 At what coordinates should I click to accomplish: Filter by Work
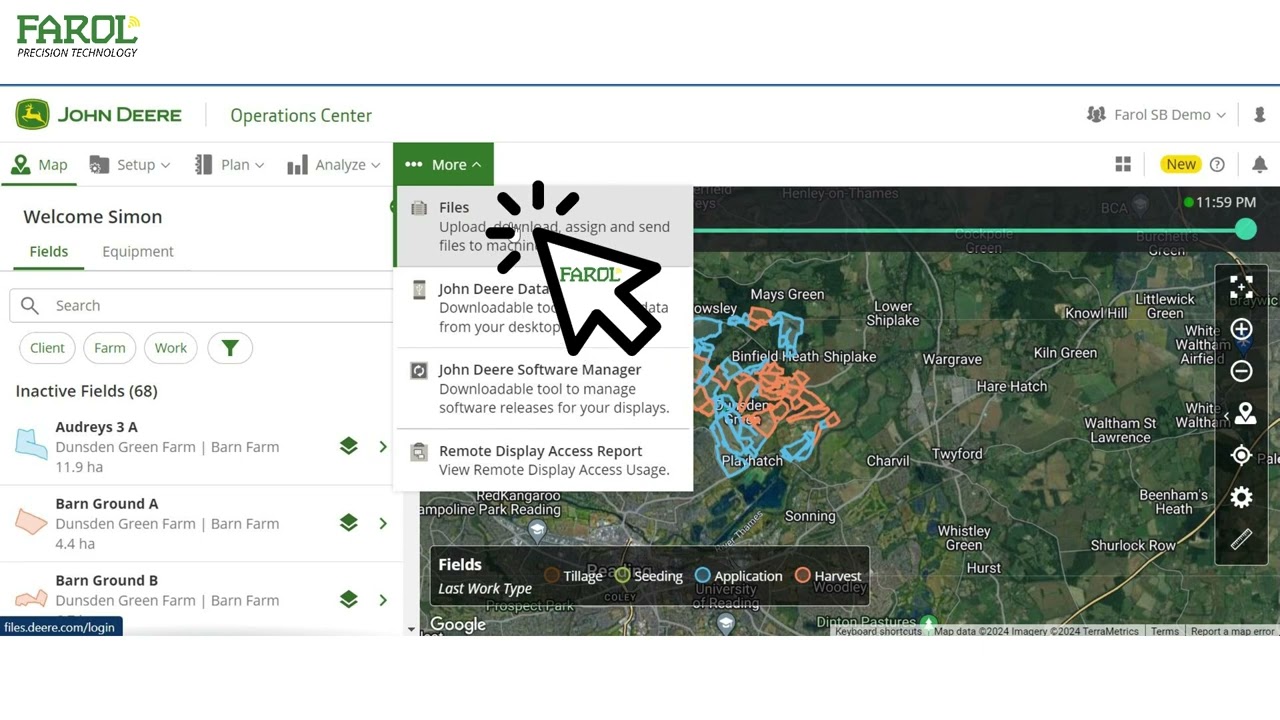(x=171, y=348)
